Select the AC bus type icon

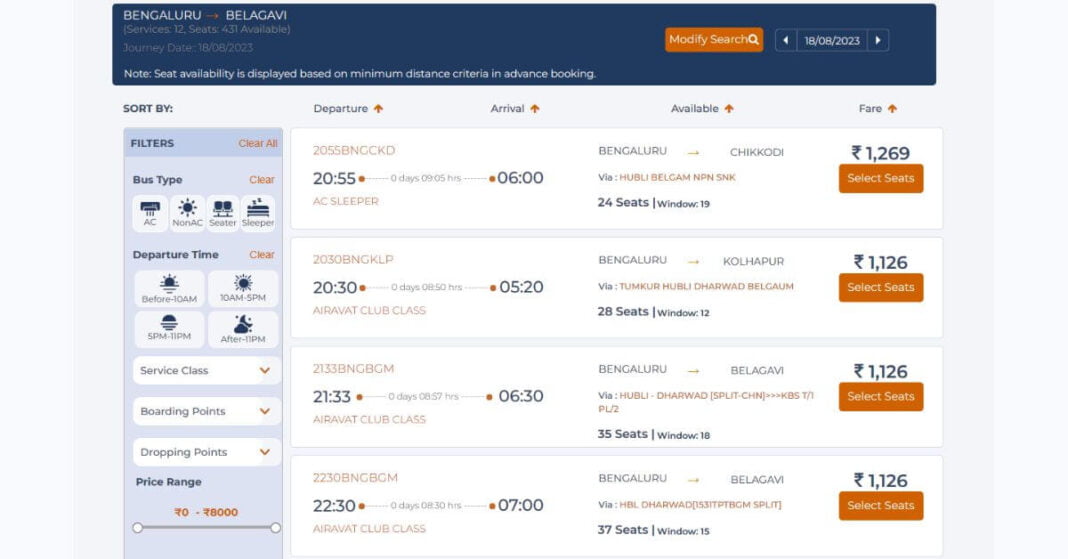click(x=150, y=212)
